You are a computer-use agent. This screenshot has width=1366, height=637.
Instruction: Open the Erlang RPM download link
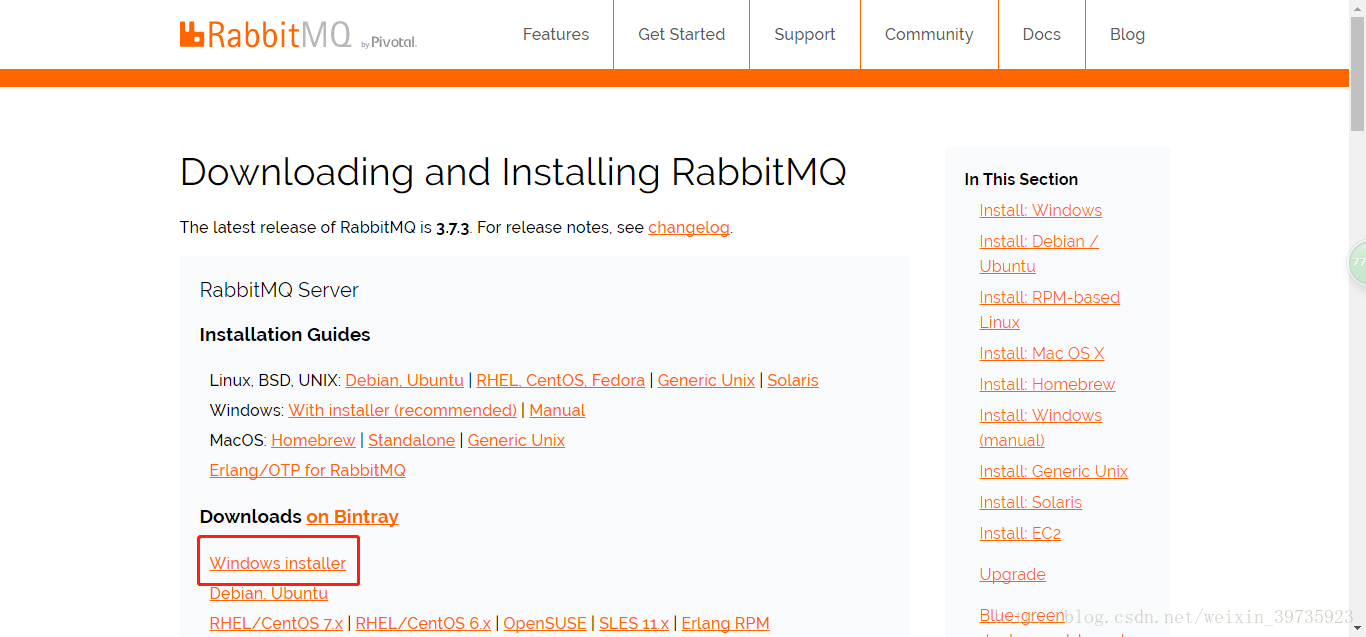(x=725, y=623)
